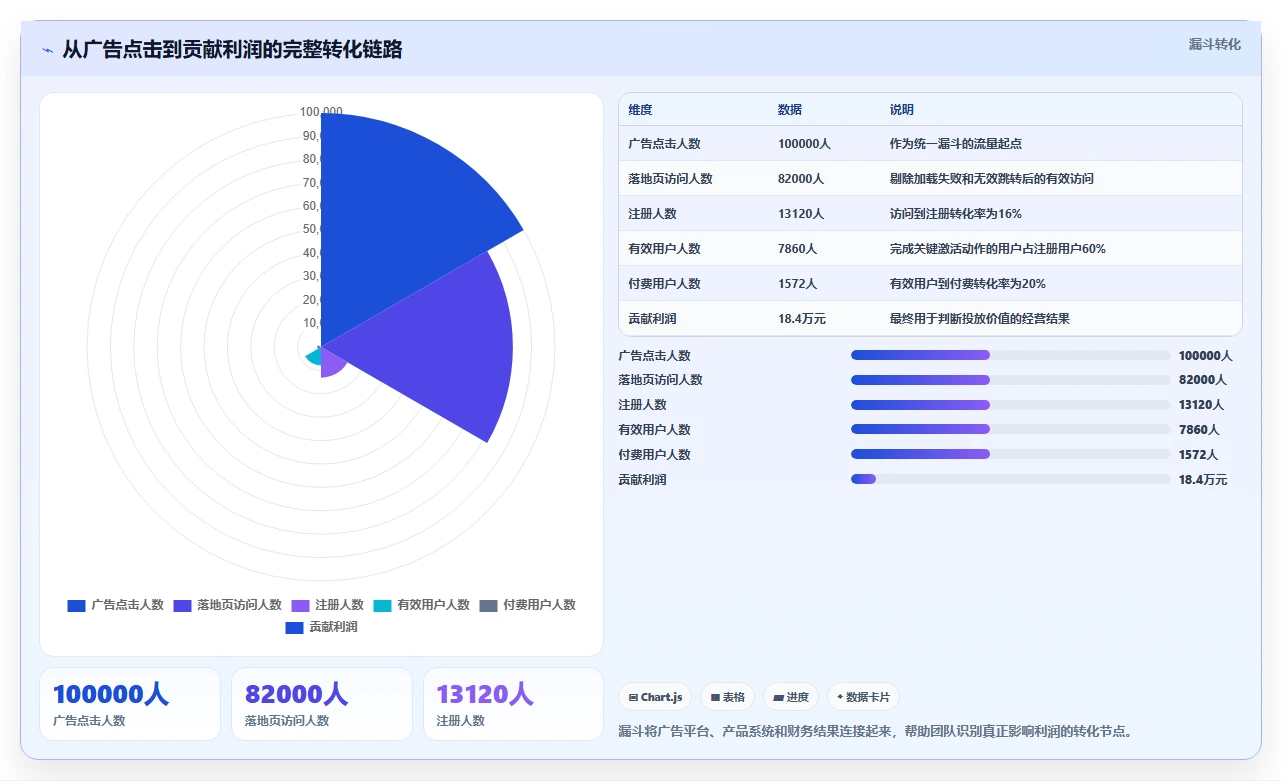The height and width of the screenshot is (781, 1282).
Task: Select the 进度 tag
Action: coord(790,697)
